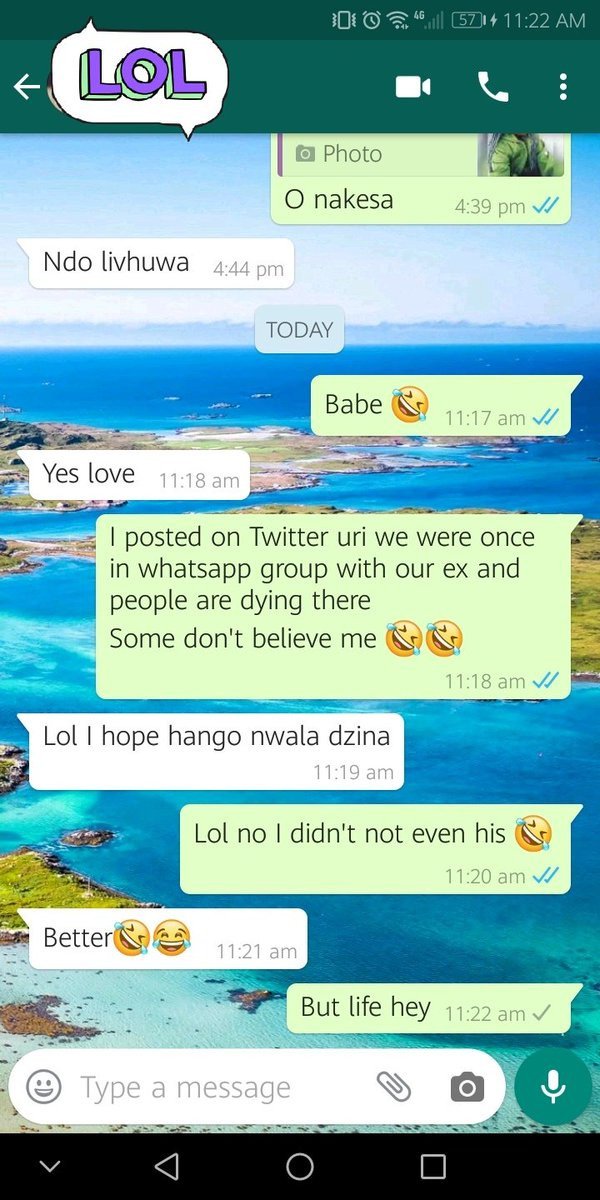Tap the Android home circle button
The width and height of the screenshot is (600, 1200).
[x=300, y=1166]
